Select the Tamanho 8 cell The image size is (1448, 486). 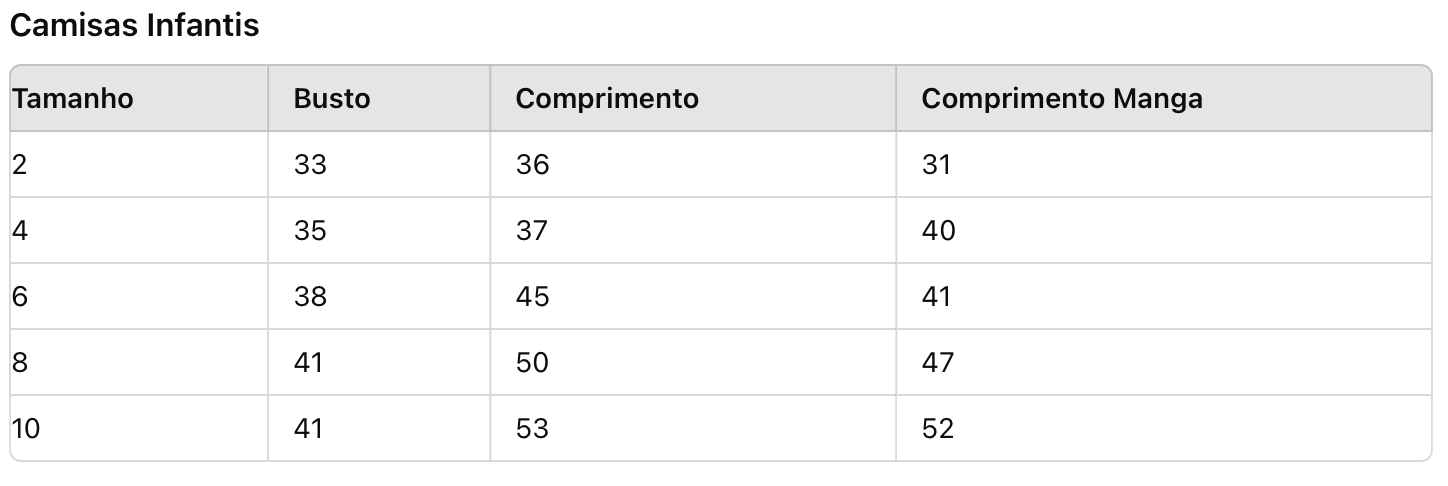(139, 362)
